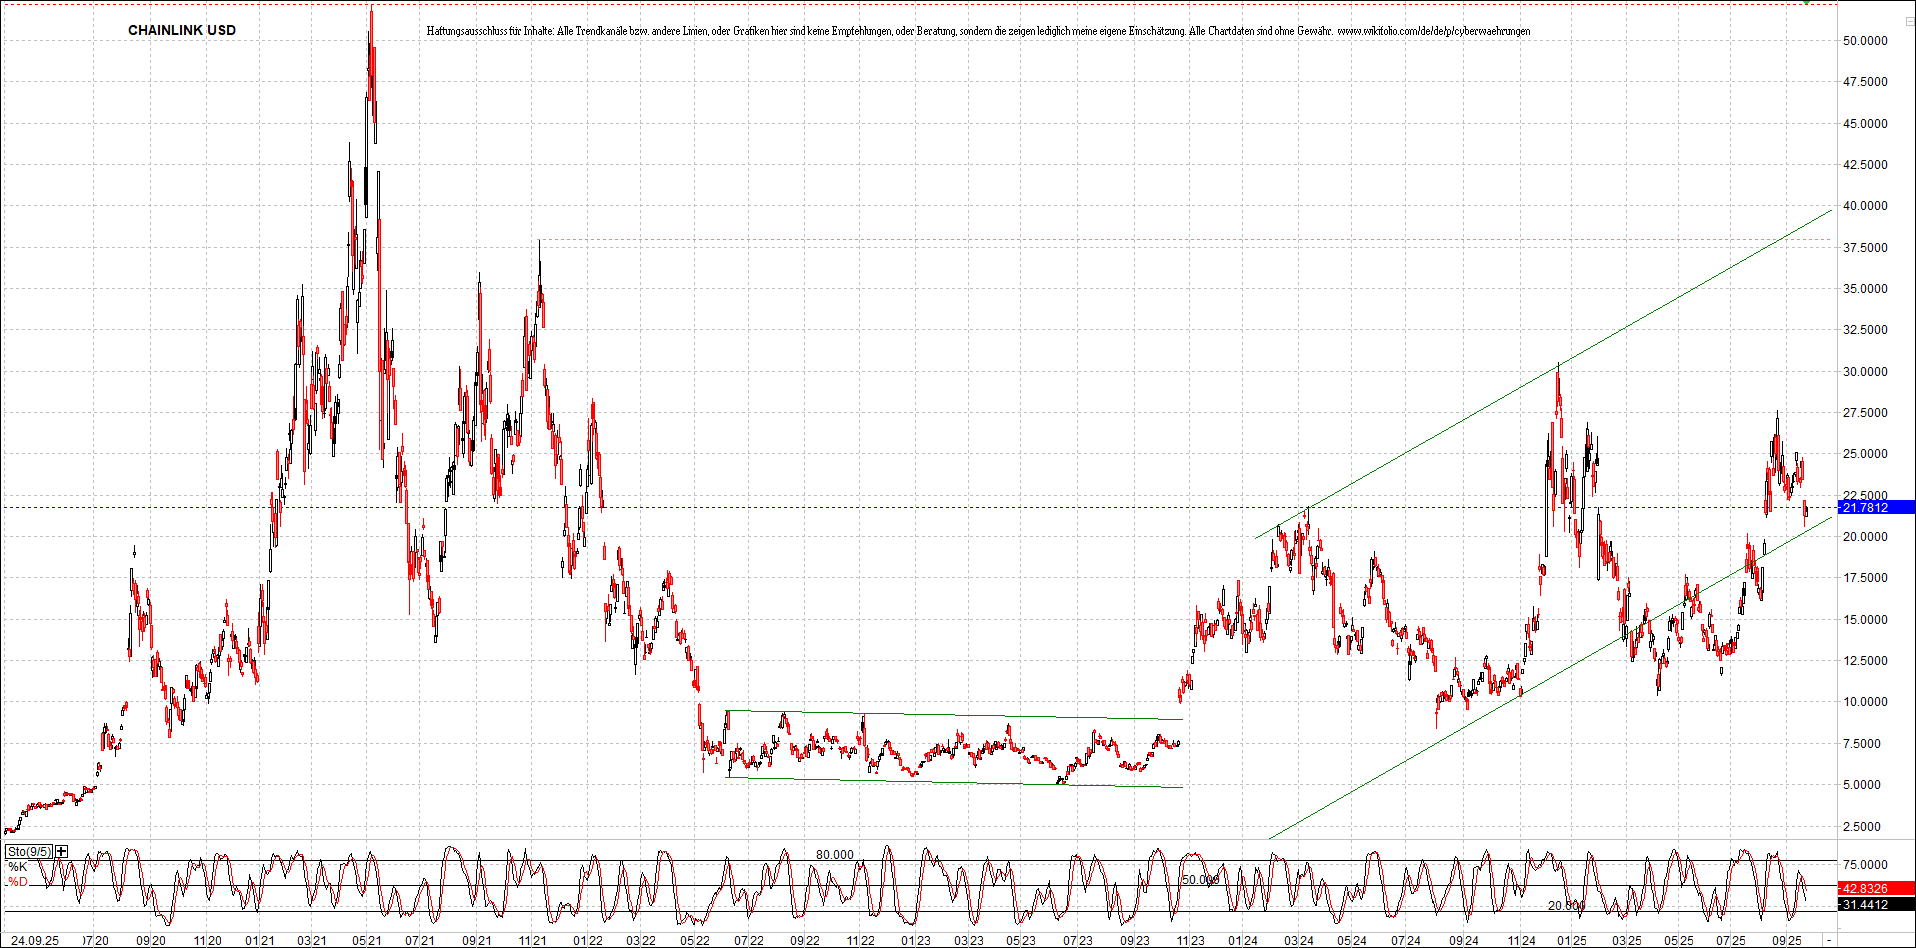
Task: Select the 80.000 stochastic level label
Action: point(836,855)
